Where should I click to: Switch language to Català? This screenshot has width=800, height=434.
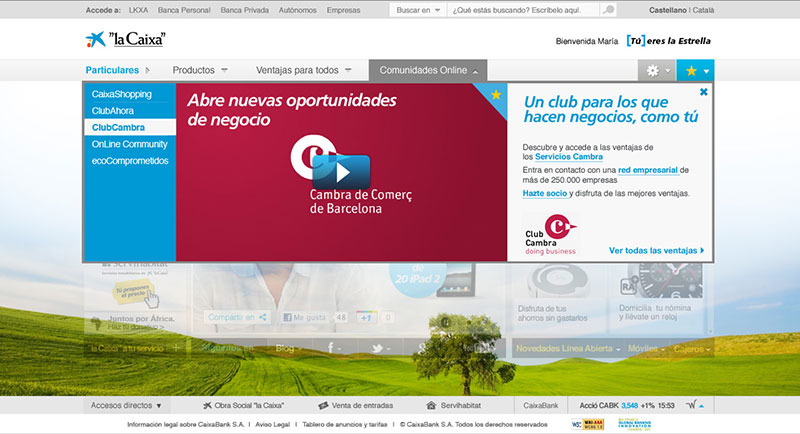tap(703, 10)
